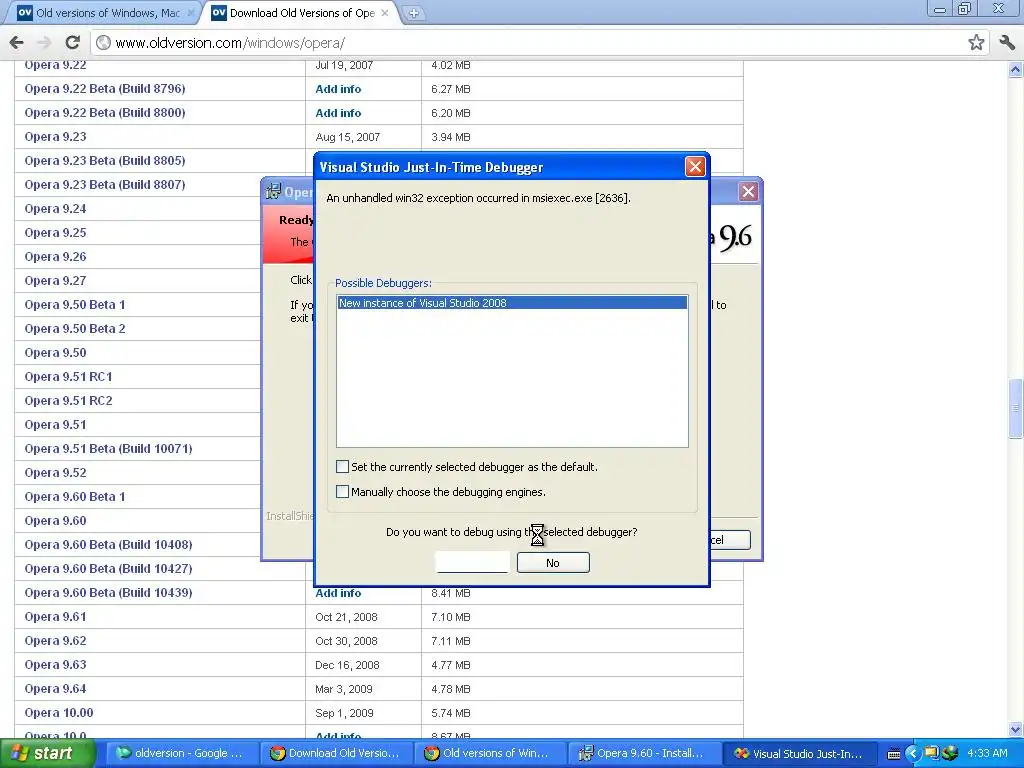The image size is (1024, 768).
Task: Click the blank button left of No
Action: pyautogui.click(x=472, y=563)
